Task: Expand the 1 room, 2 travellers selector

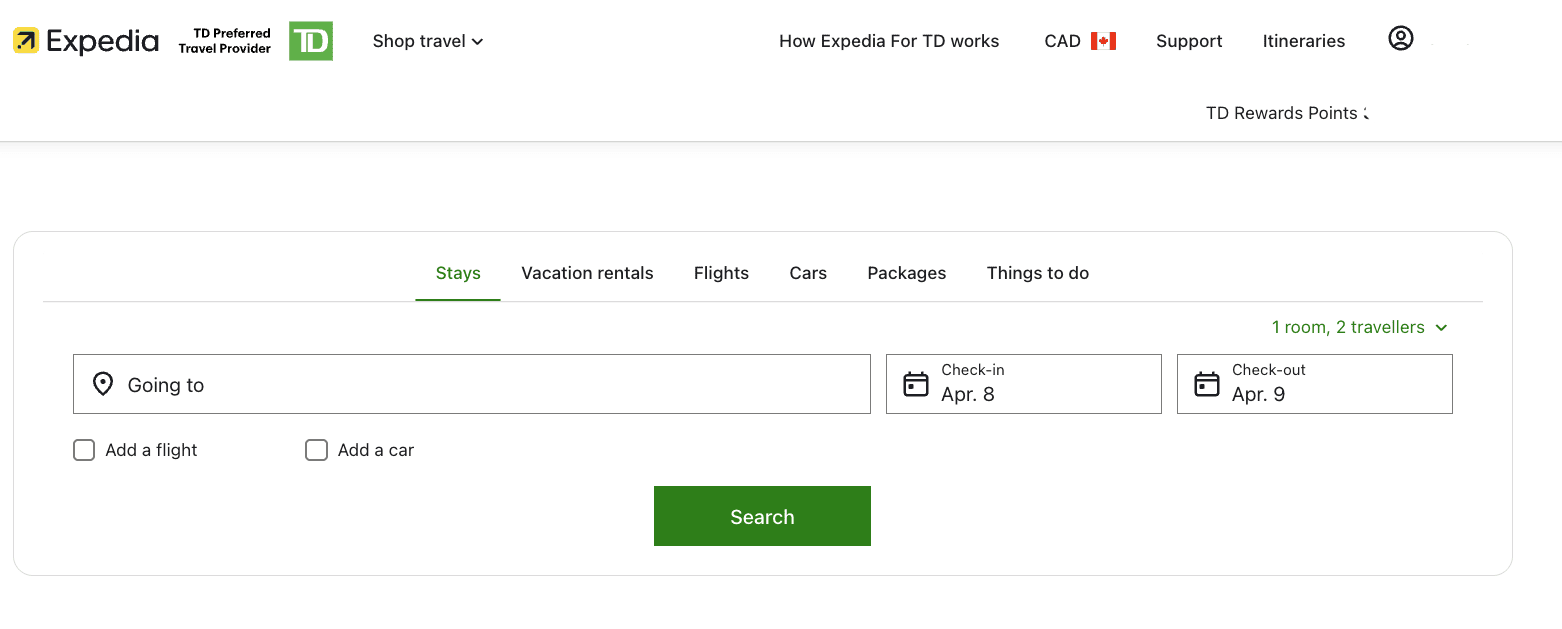Action: [x=1359, y=327]
